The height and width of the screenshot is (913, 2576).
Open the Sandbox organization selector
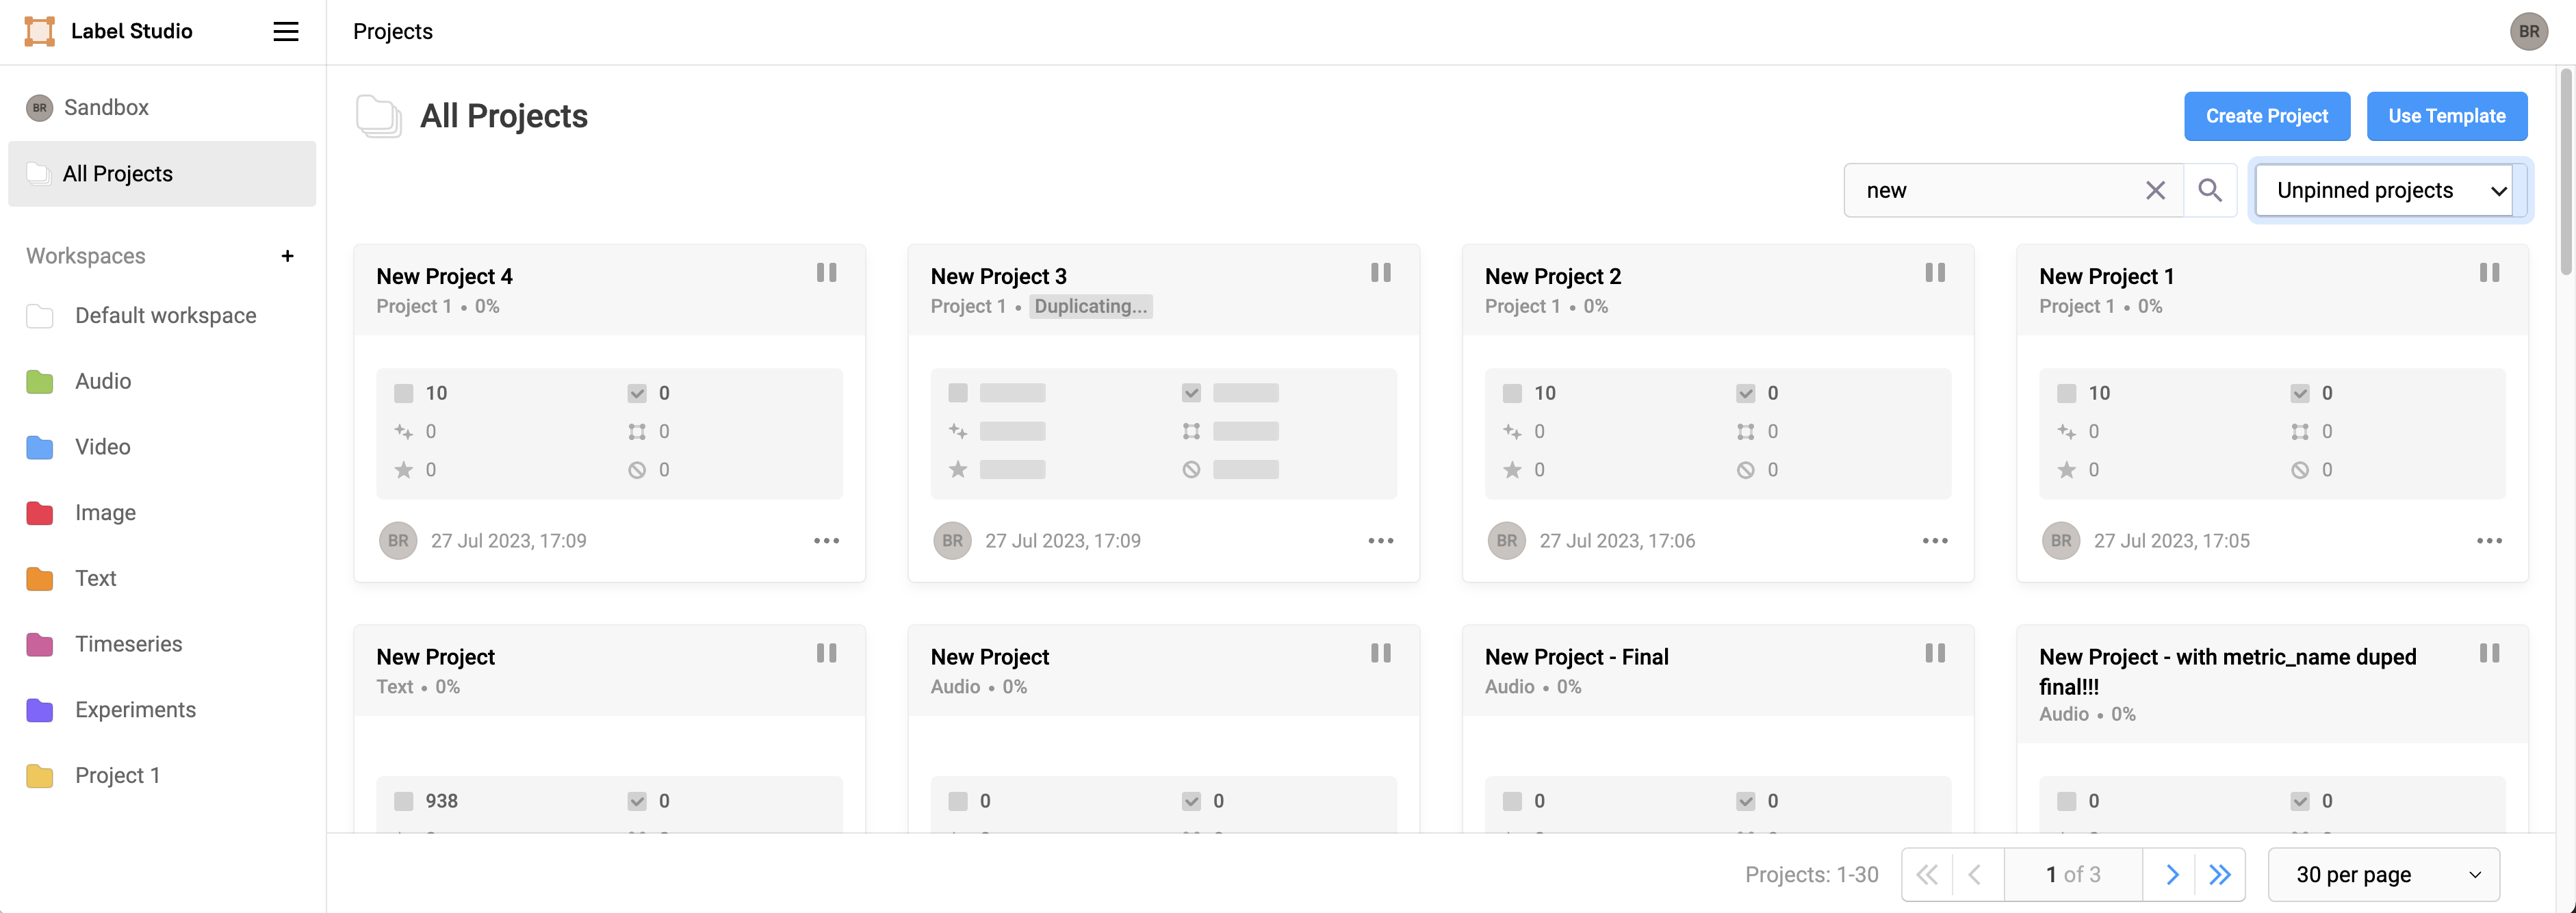click(105, 107)
